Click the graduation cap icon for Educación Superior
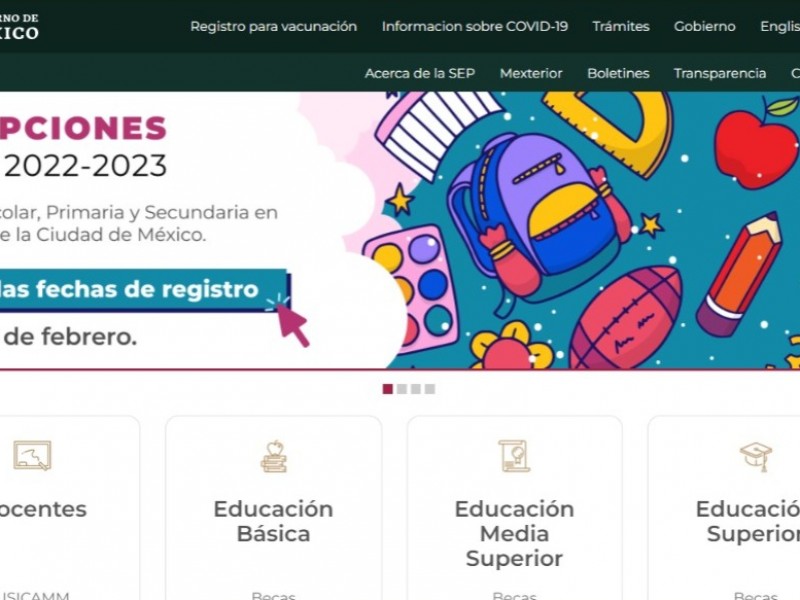This screenshot has height=600, width=800. pyautogui.click(x=756, y=456)
